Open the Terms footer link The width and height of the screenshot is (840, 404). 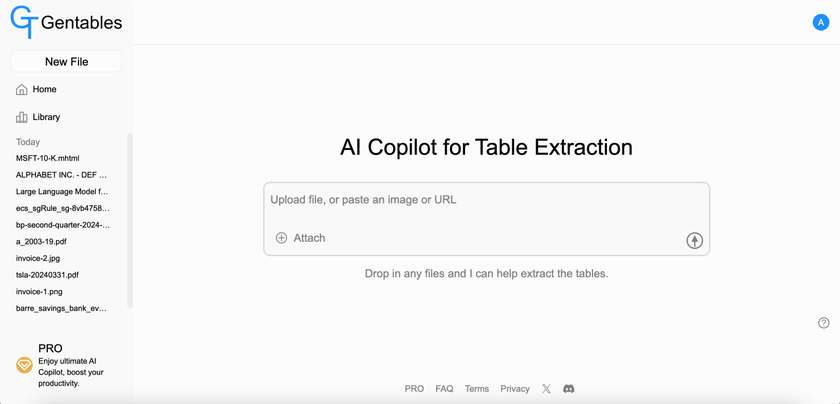coord(477,388)
